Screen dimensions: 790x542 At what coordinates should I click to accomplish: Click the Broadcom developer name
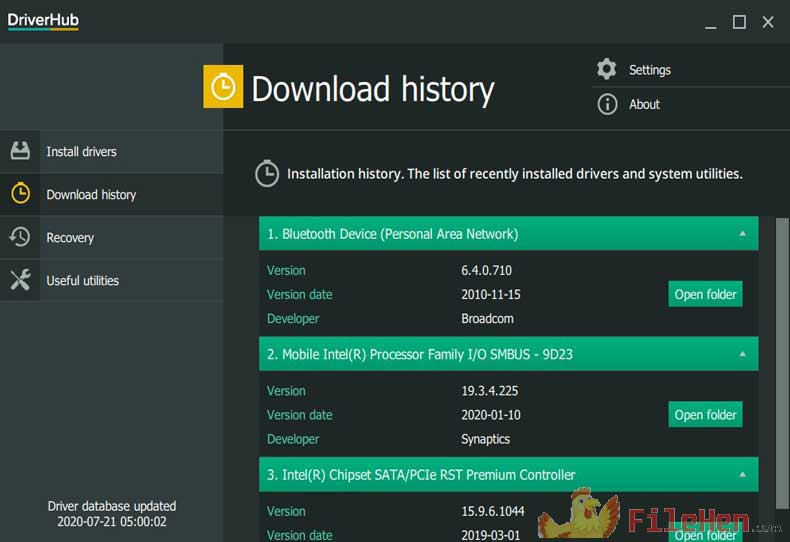point(487,319)
